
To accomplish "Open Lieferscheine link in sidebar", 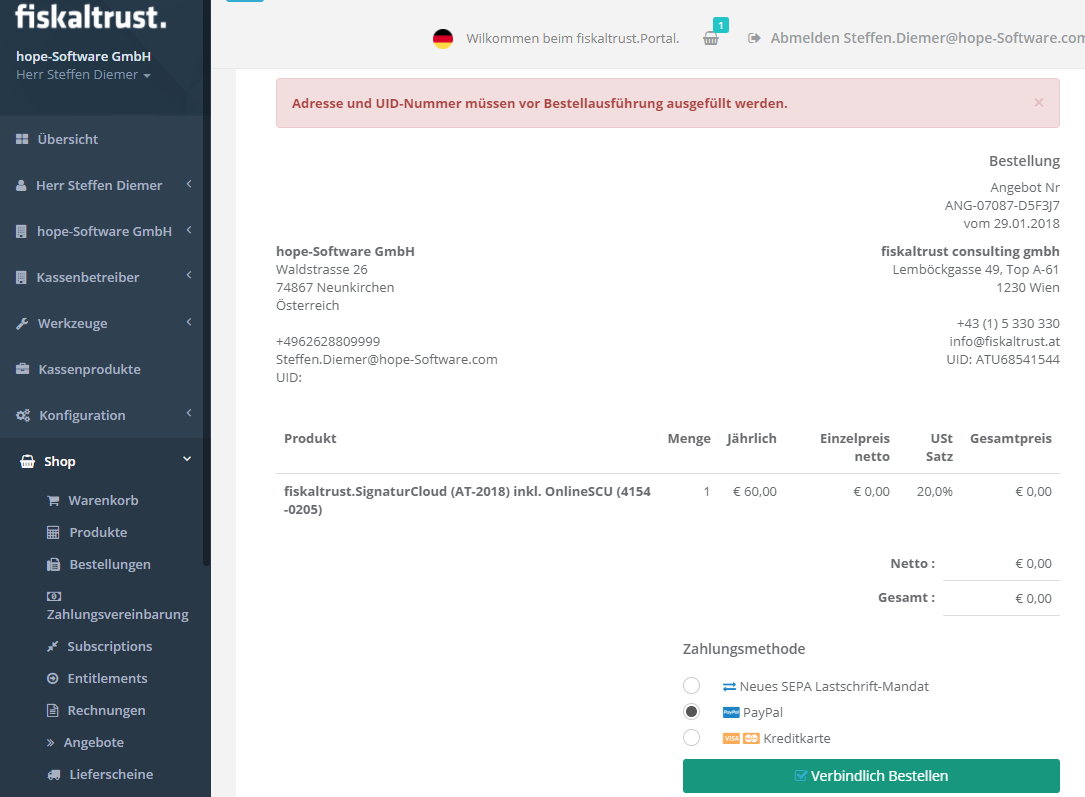I will pyautogui.click(x=111, y=775).
